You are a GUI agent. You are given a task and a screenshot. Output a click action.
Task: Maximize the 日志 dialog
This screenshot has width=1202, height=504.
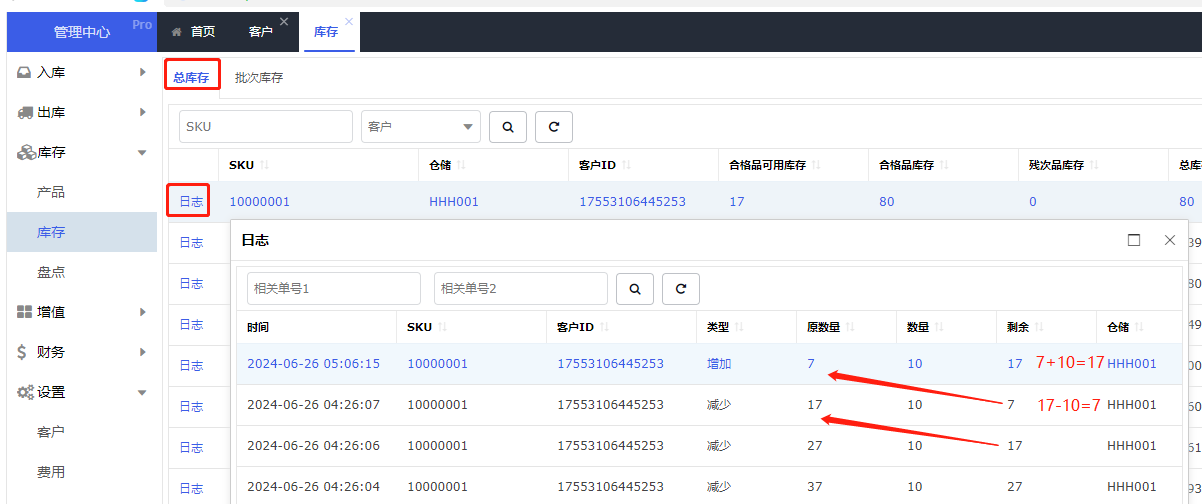pos(1134,240)
